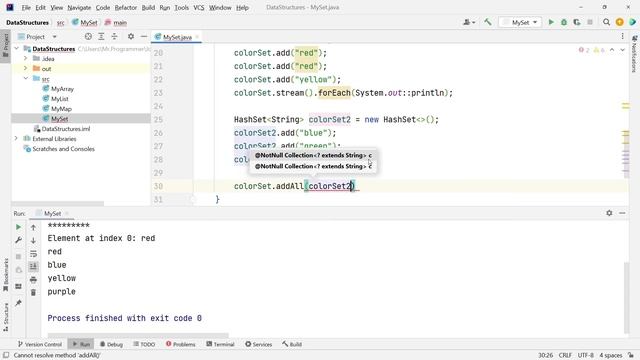The image size is (640, 360).
Task: Expand the .idea folder
Action: point(26,59)
